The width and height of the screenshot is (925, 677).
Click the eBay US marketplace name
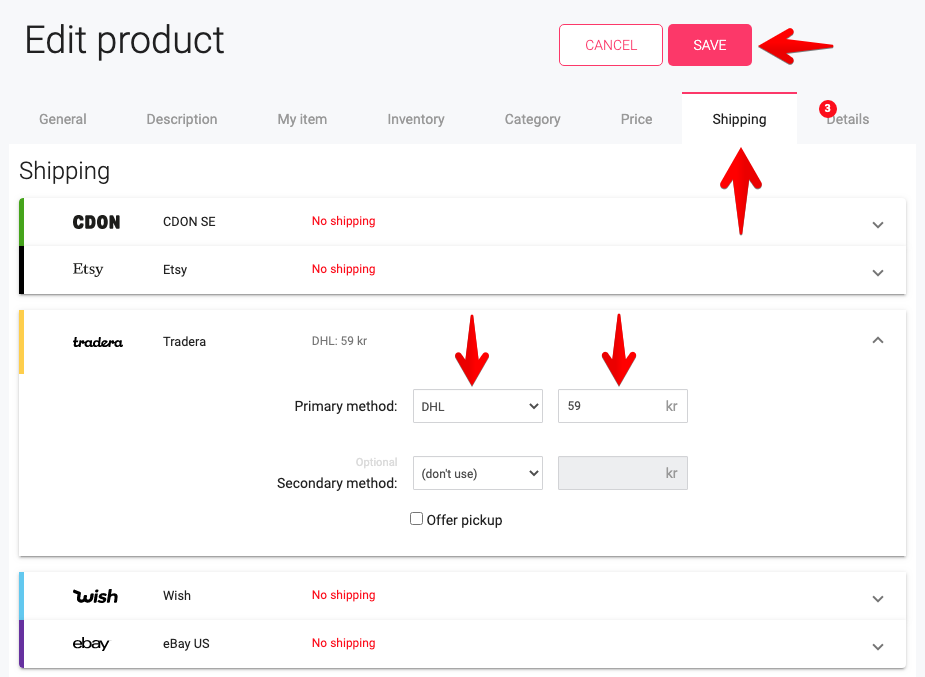point(186,643)
